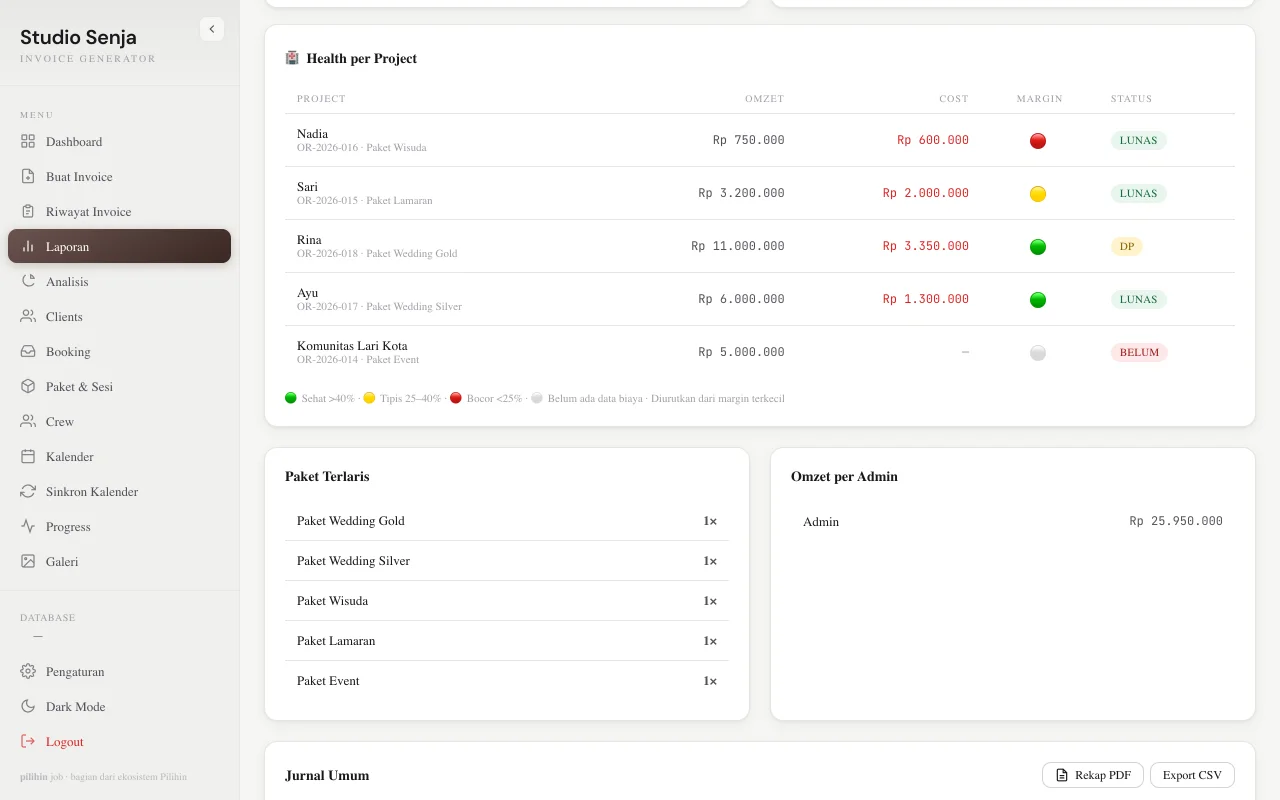Click the Crew people icon

point(28,422)
